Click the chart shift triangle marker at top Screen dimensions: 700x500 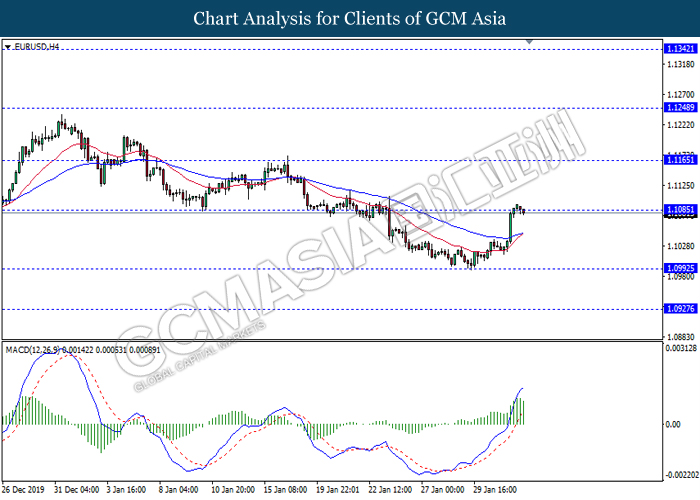pos(529,42)
